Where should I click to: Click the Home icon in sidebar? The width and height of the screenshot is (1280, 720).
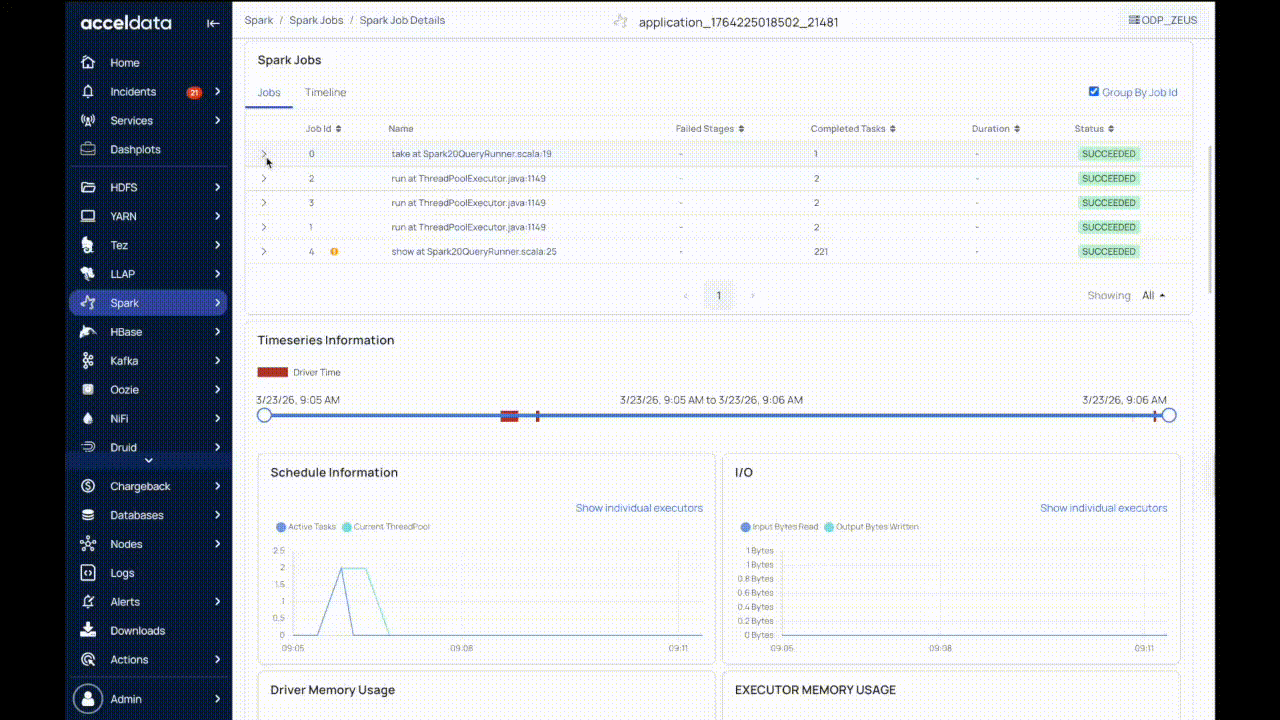click(88, 62)
